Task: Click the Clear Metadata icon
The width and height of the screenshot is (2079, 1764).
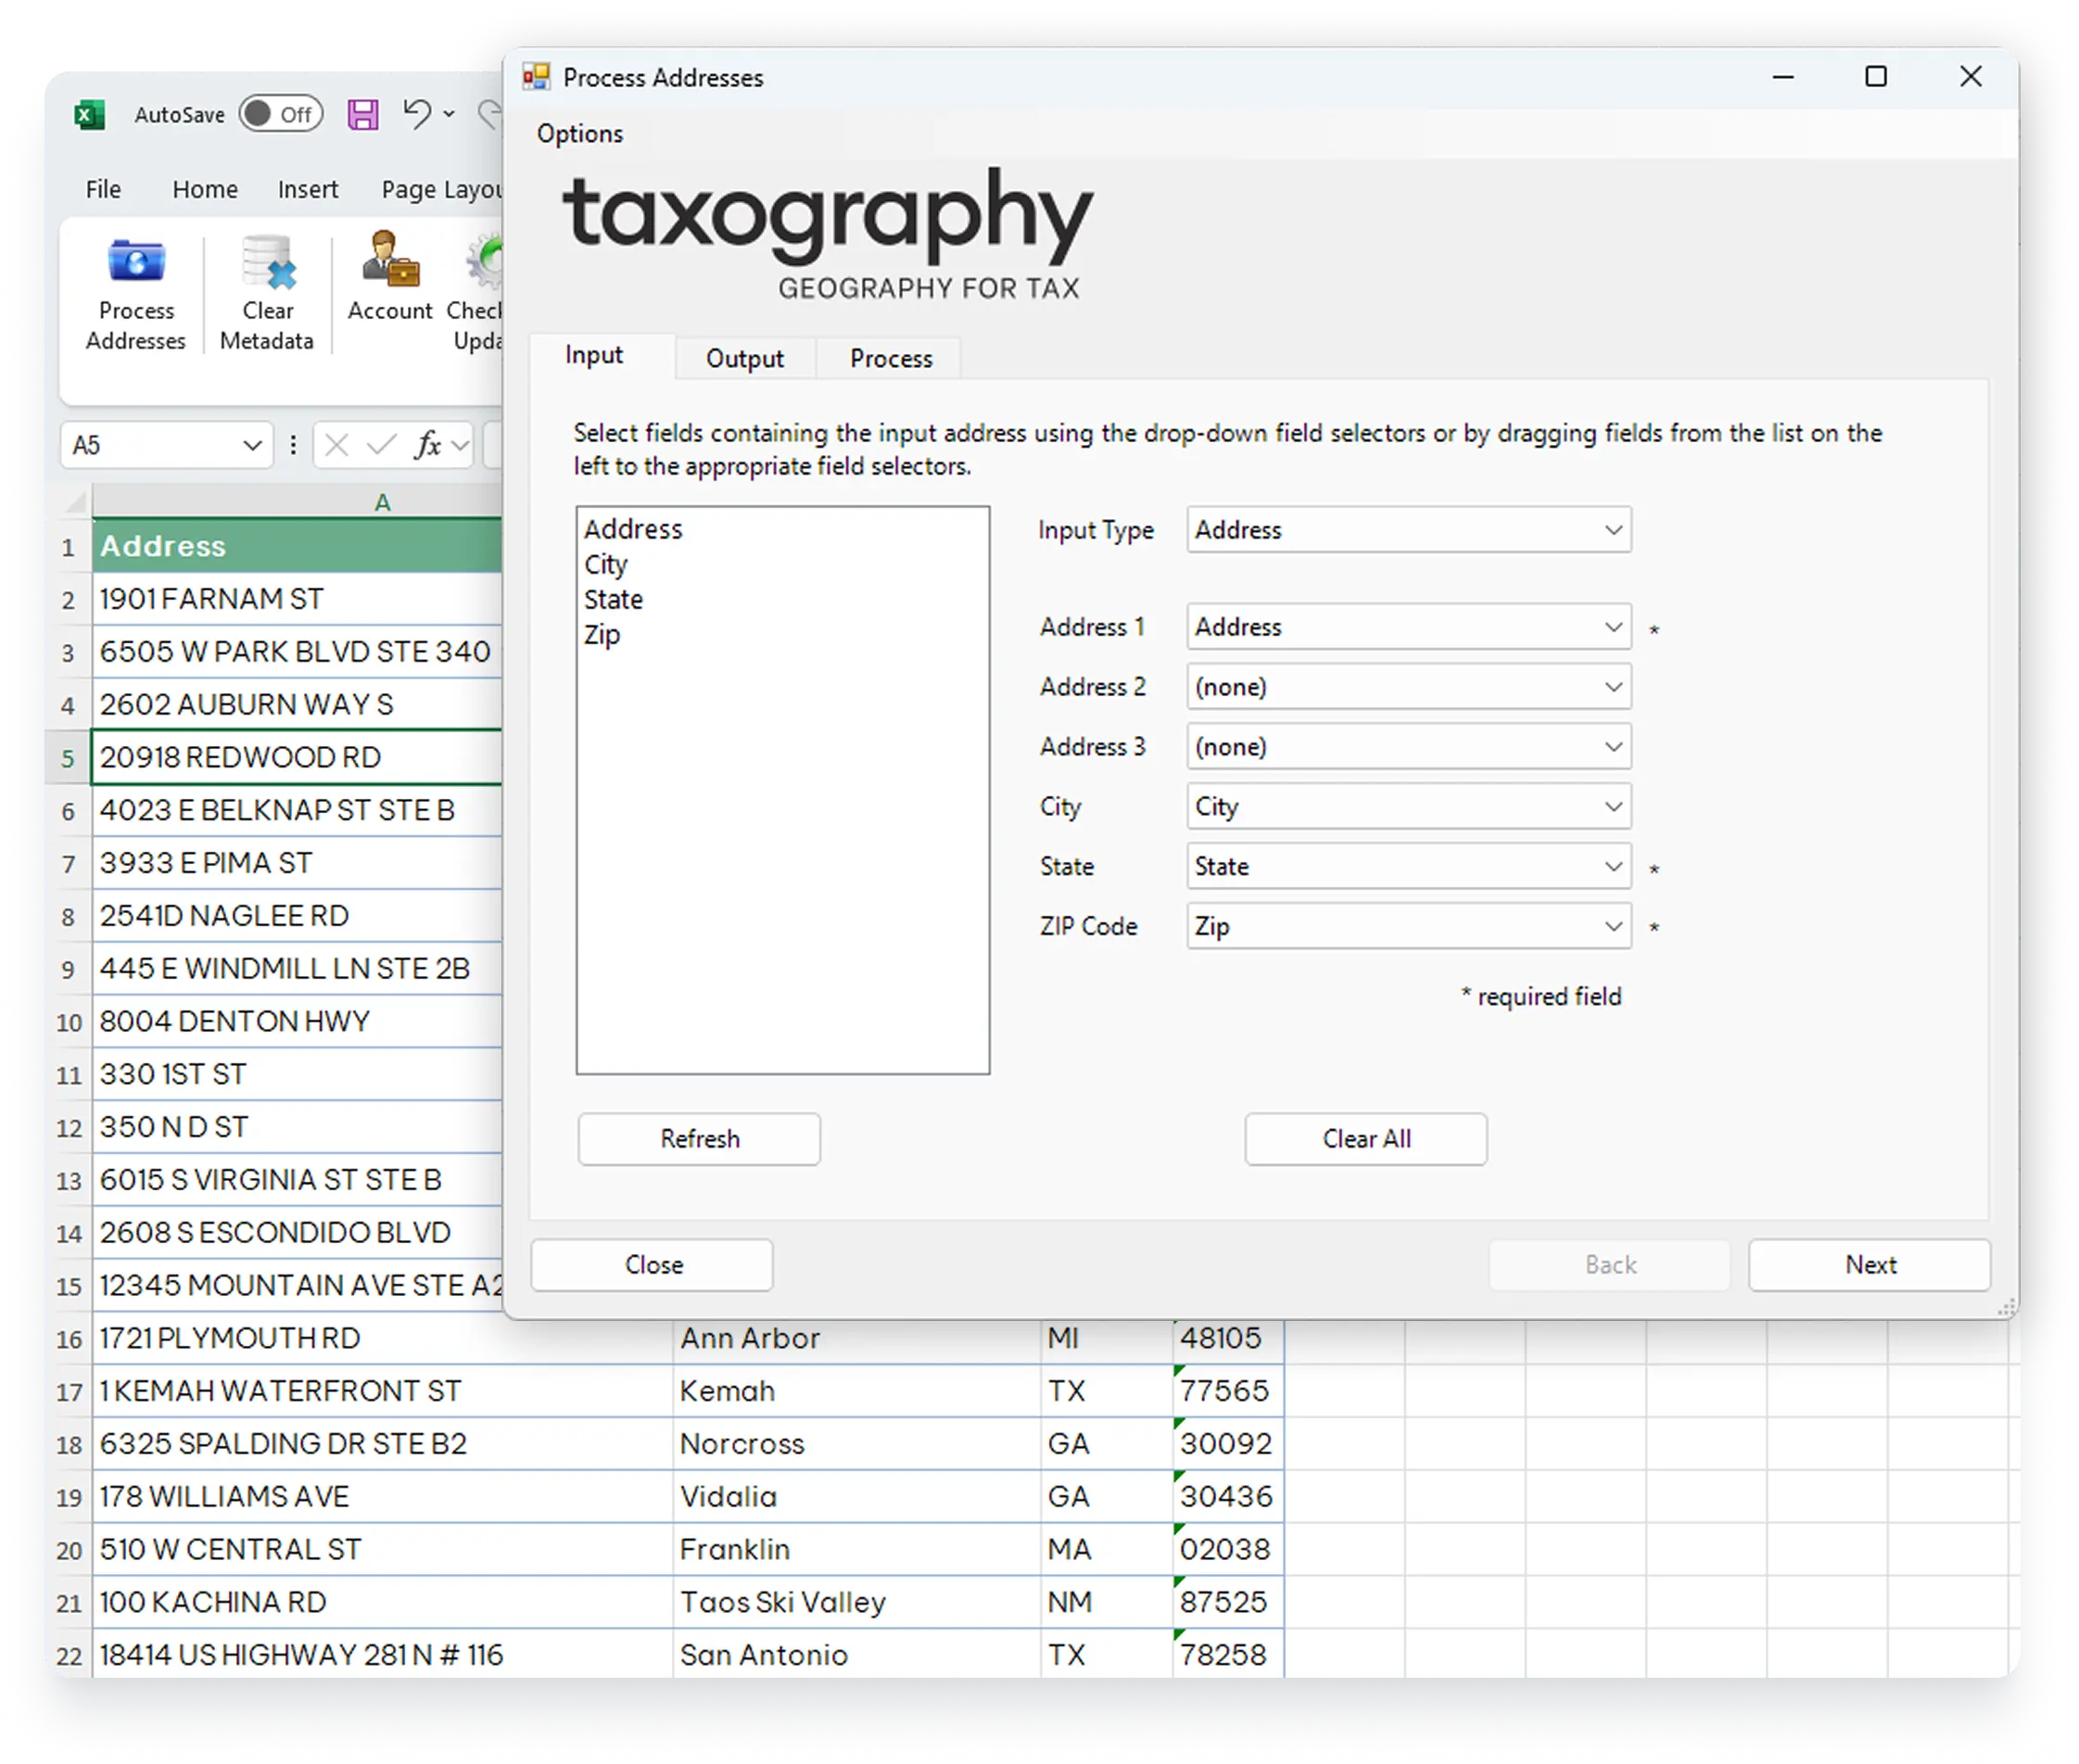Action: [x=268, y=263]
